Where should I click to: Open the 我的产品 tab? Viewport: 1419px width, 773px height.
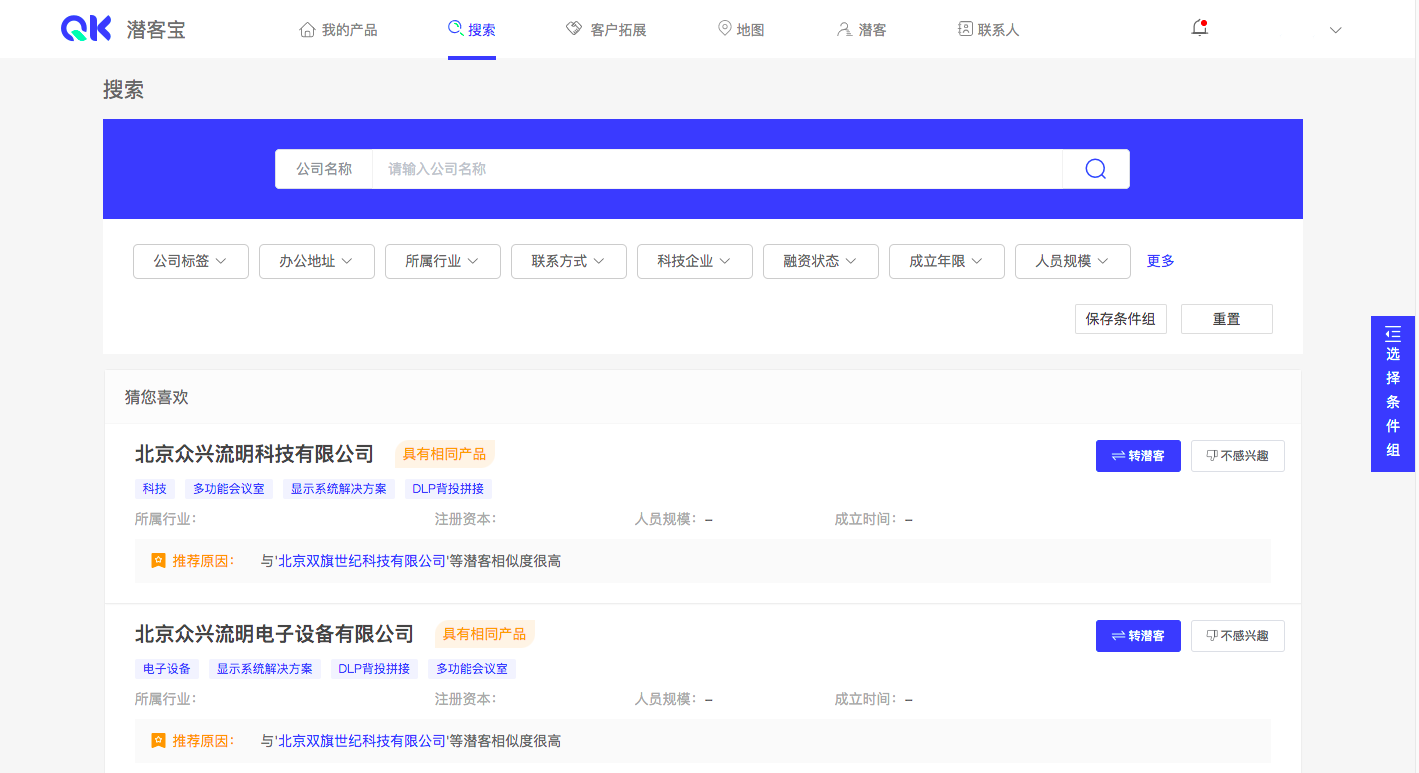coord(338,30)
